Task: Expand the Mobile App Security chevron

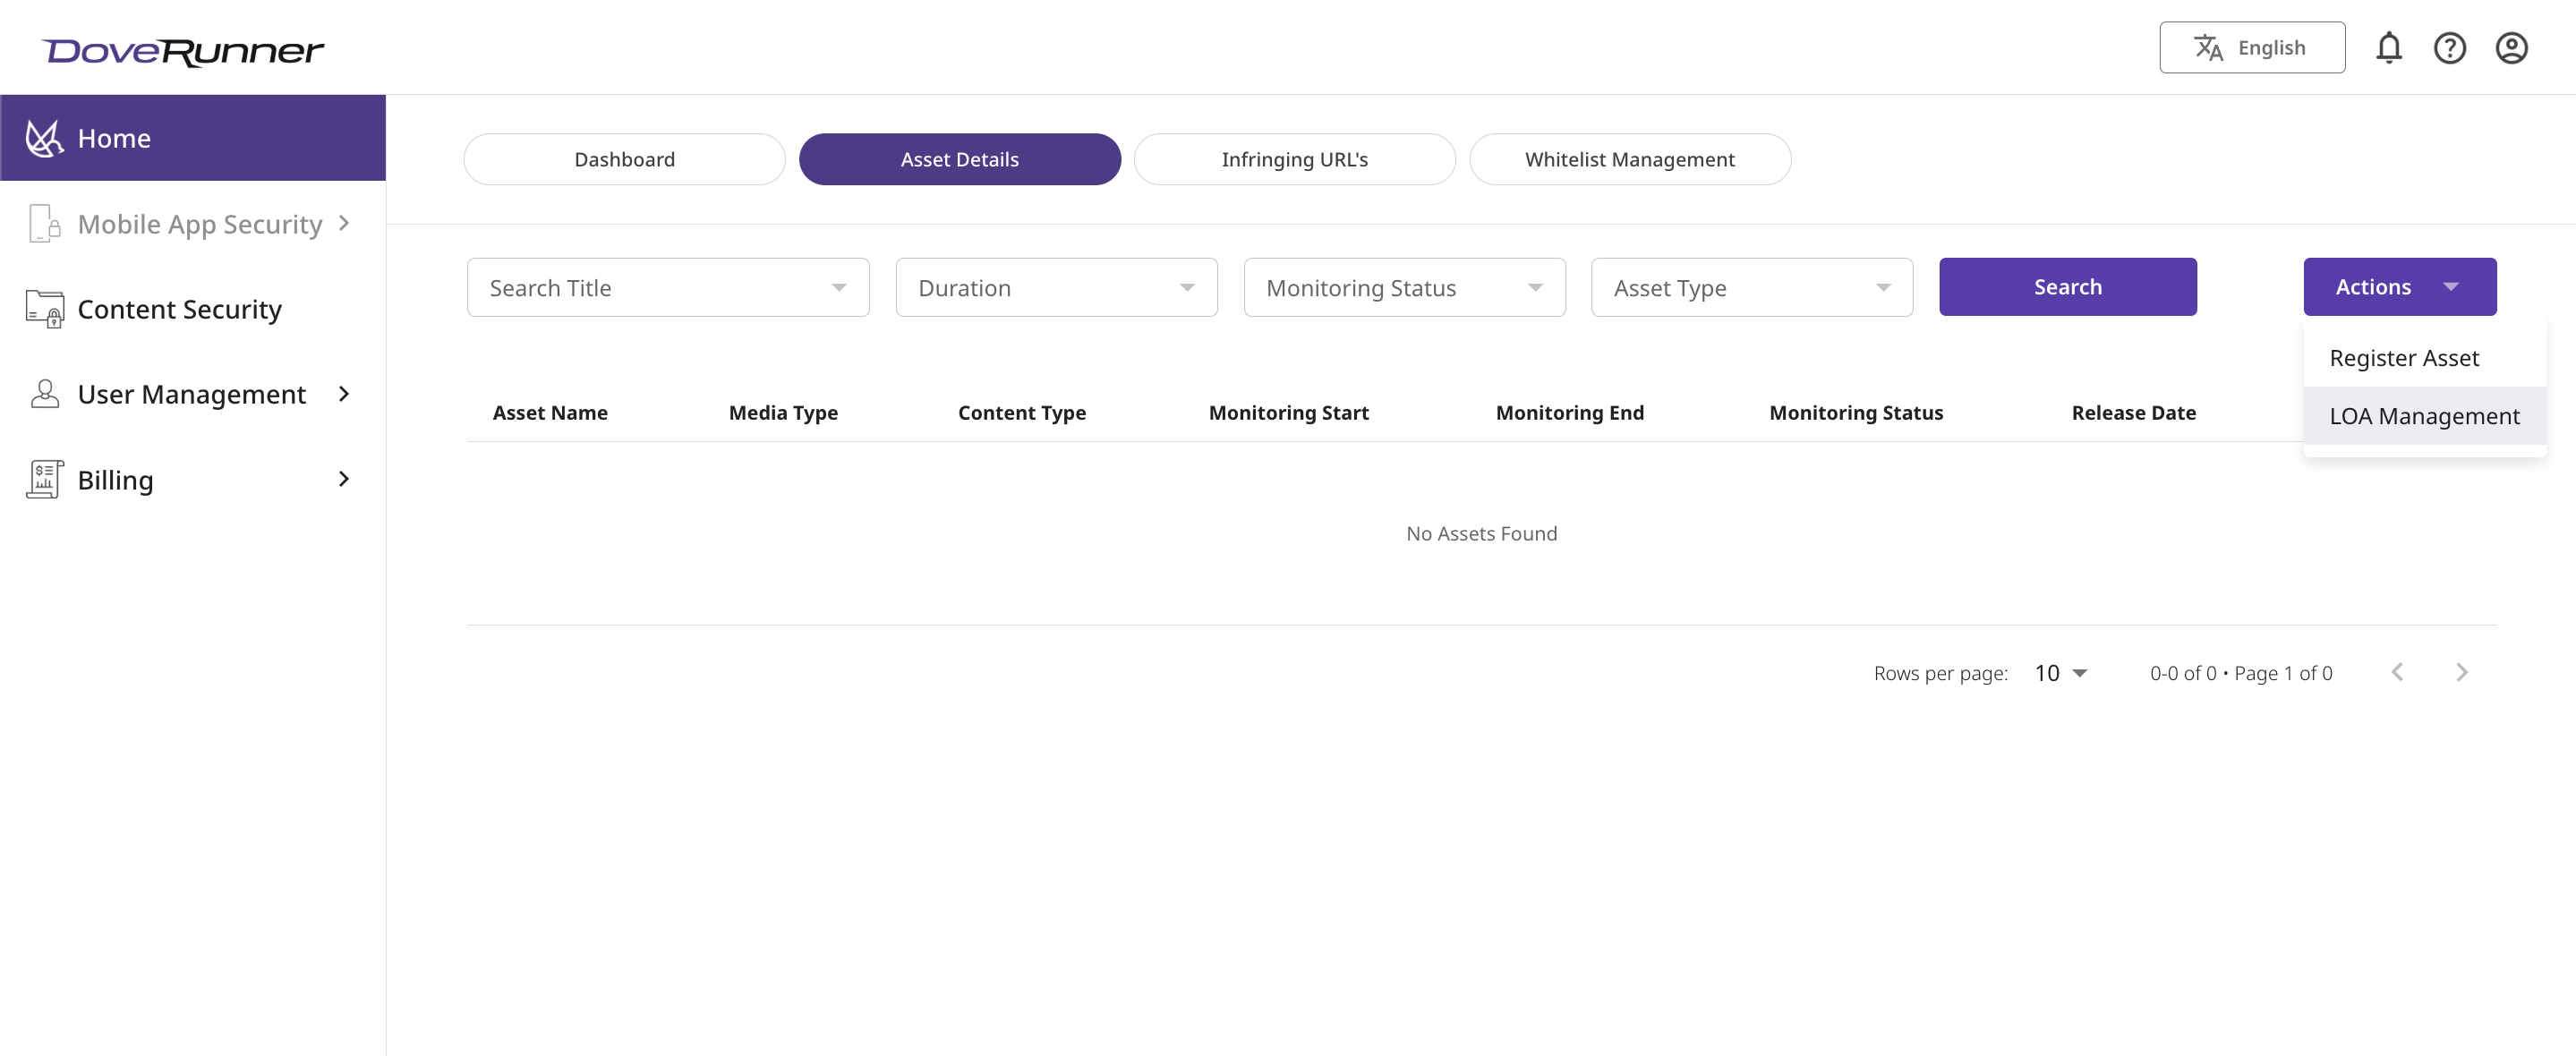Action: (344, 223)
